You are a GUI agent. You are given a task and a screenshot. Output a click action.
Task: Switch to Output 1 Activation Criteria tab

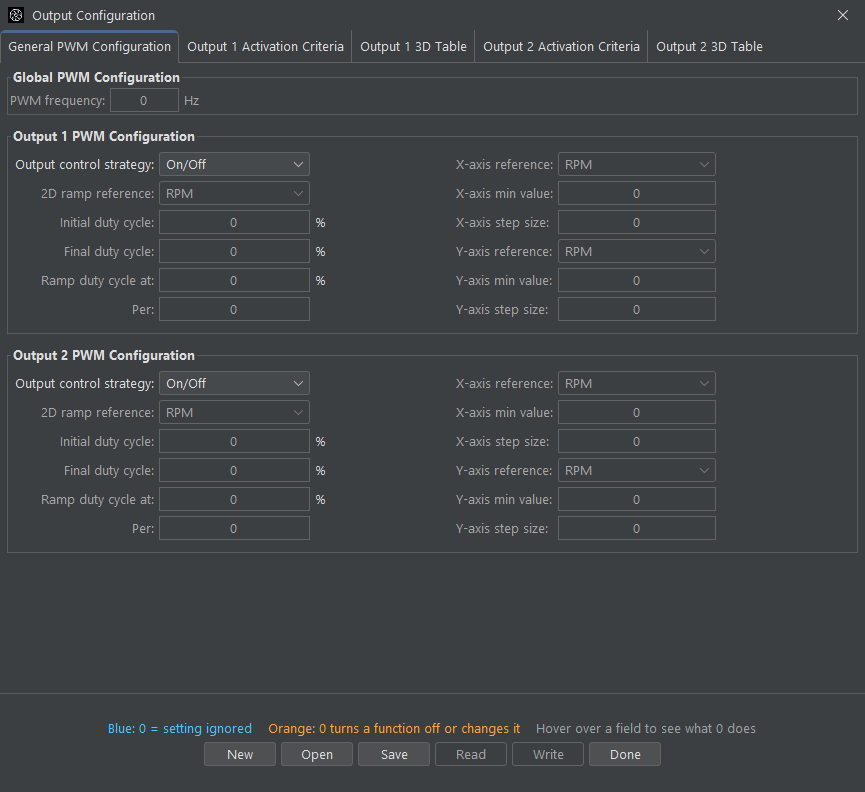(265, 47)
